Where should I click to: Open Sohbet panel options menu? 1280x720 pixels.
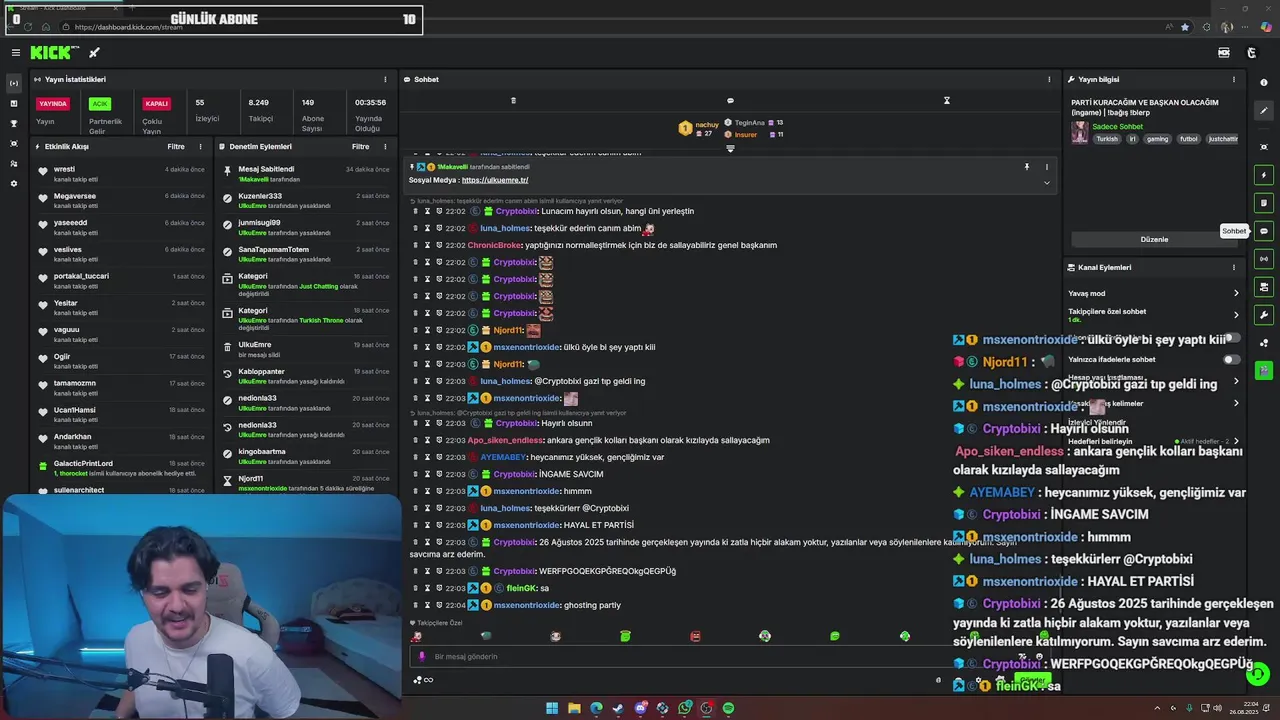[x=1049, y=79]
